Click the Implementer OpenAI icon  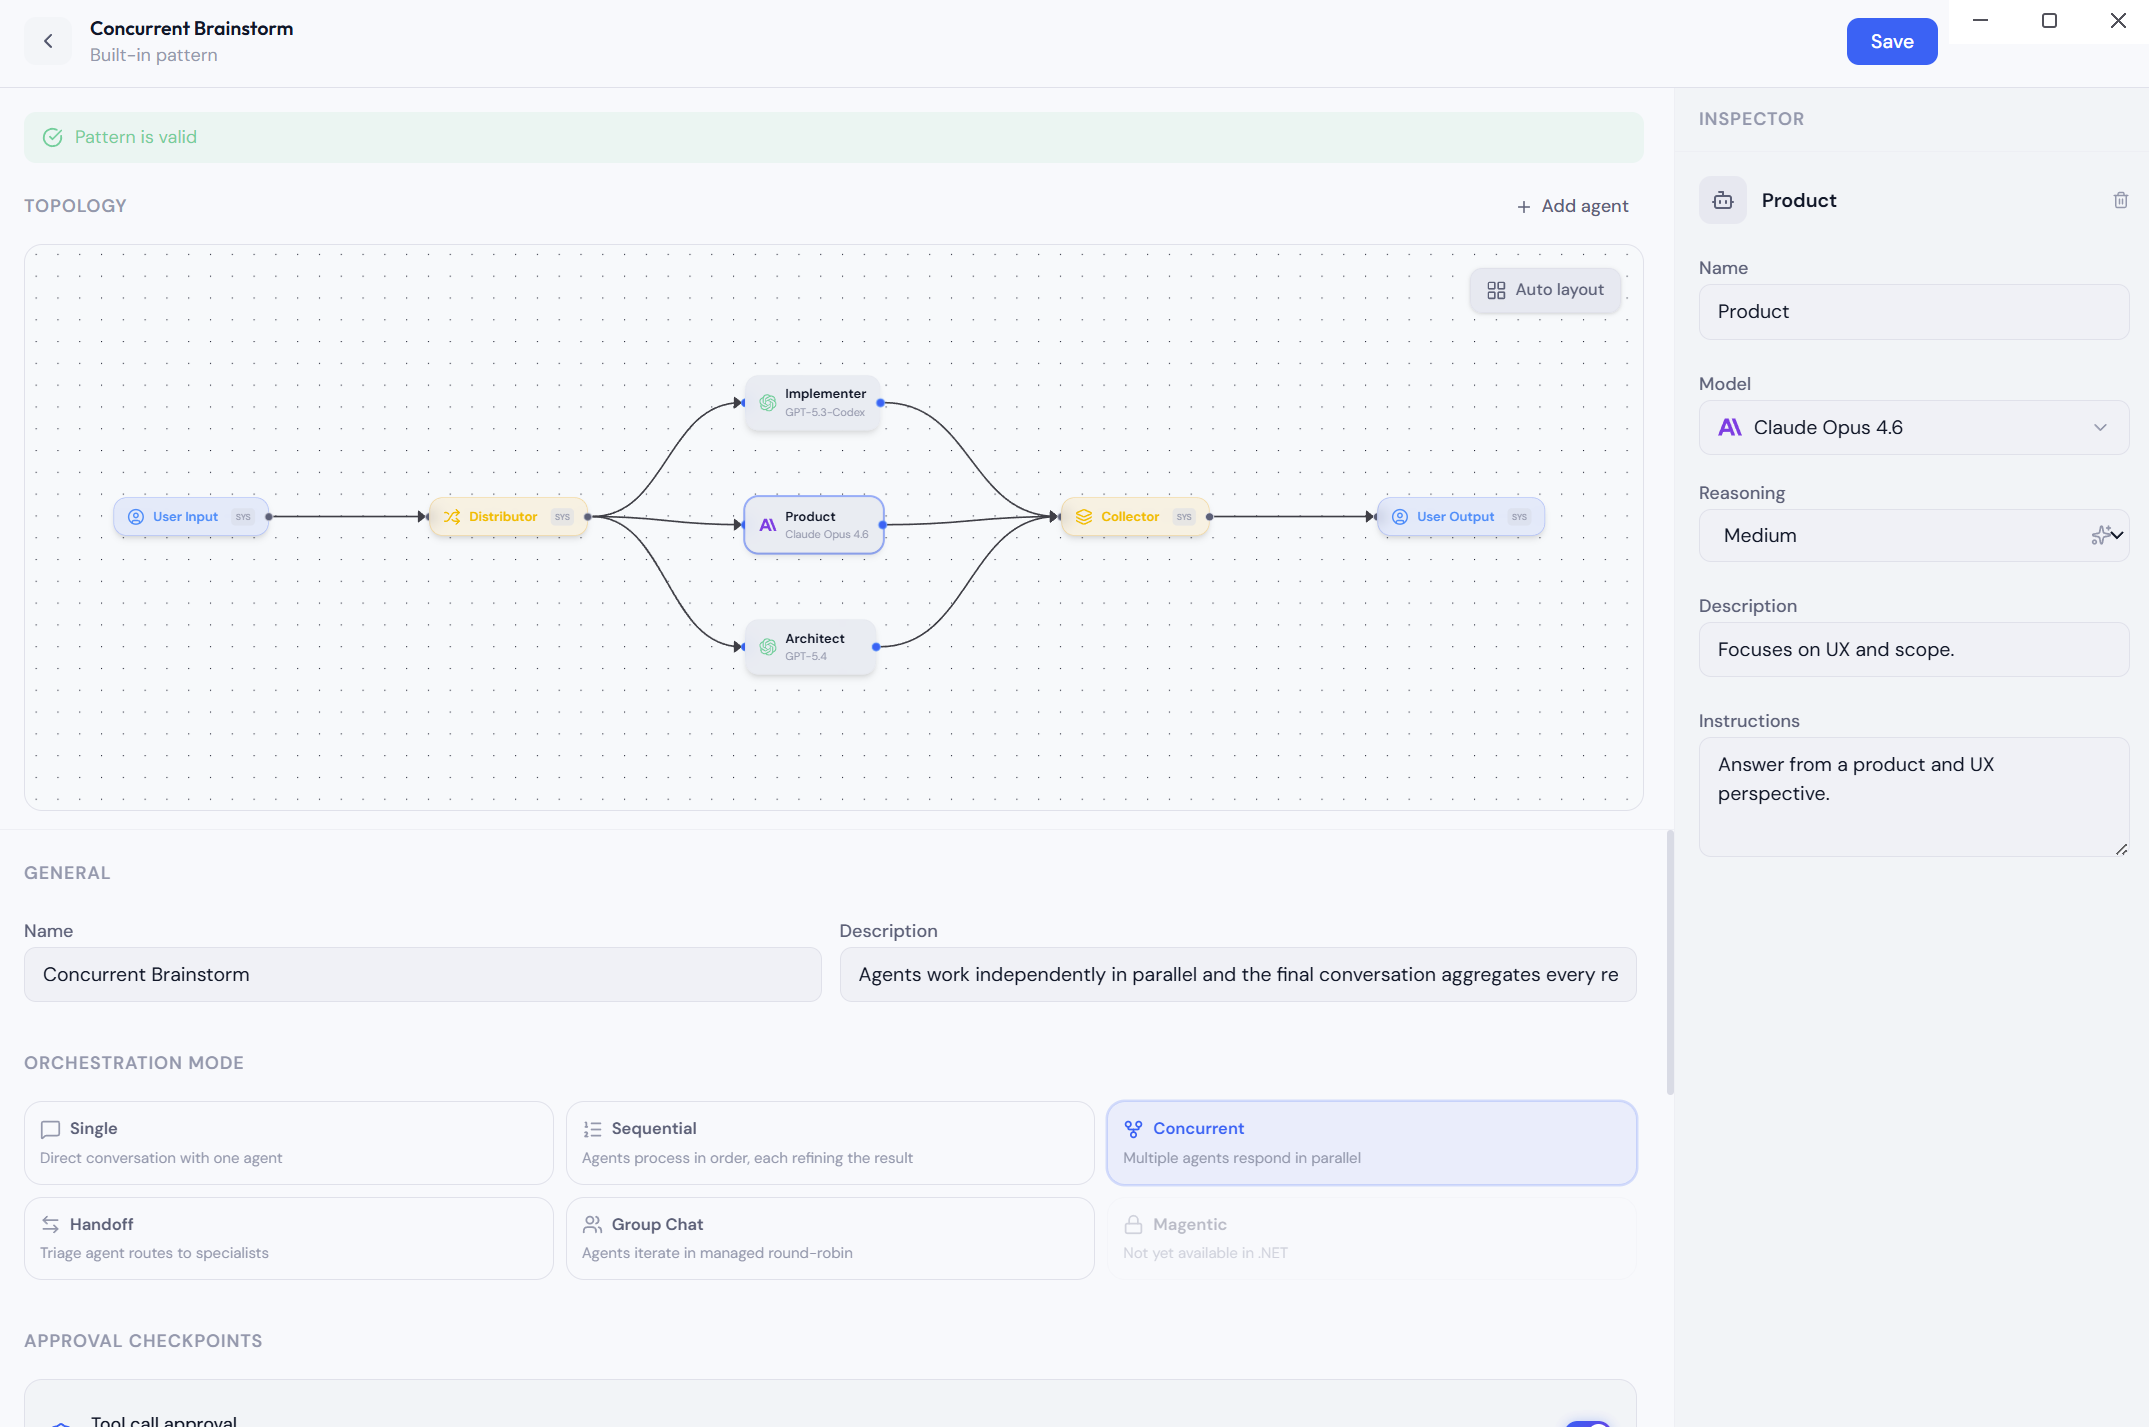(x=768, y=403)
